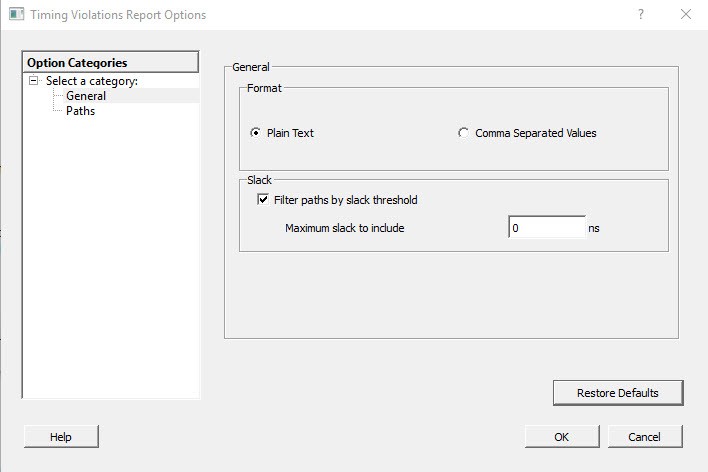Click the Timing Violations Report window icon
The height and width of the screenshot is (472, 708).
click(15, 15)
